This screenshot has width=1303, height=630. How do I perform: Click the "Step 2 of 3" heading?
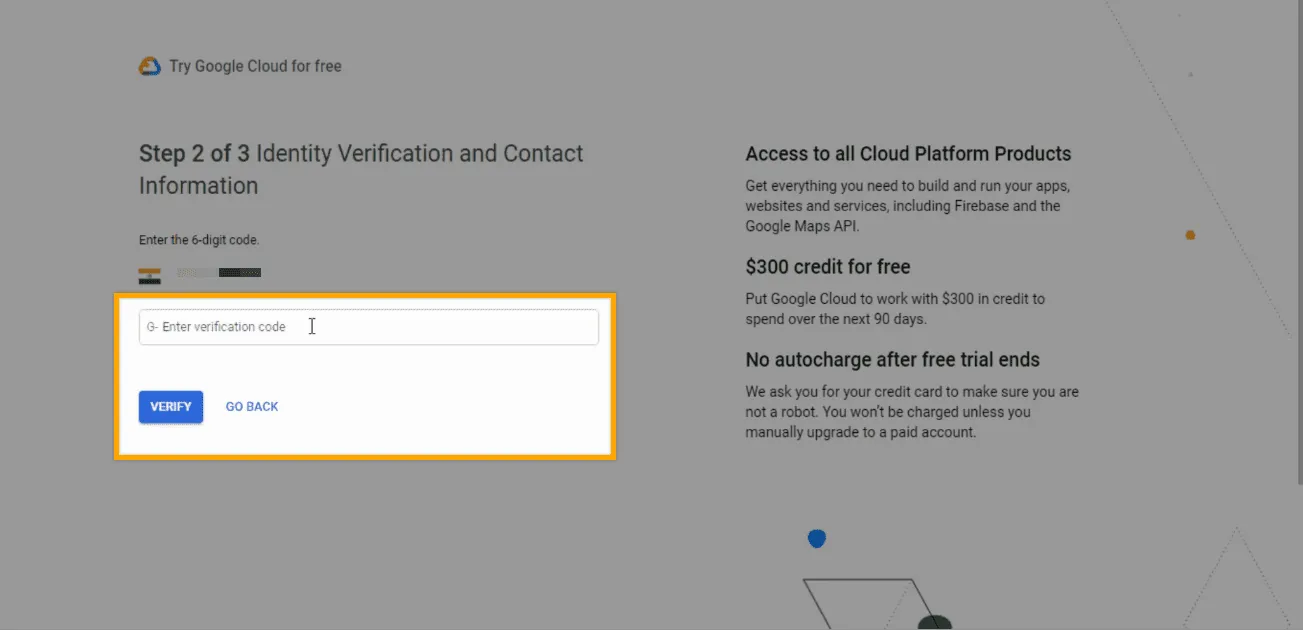point(194,154)
